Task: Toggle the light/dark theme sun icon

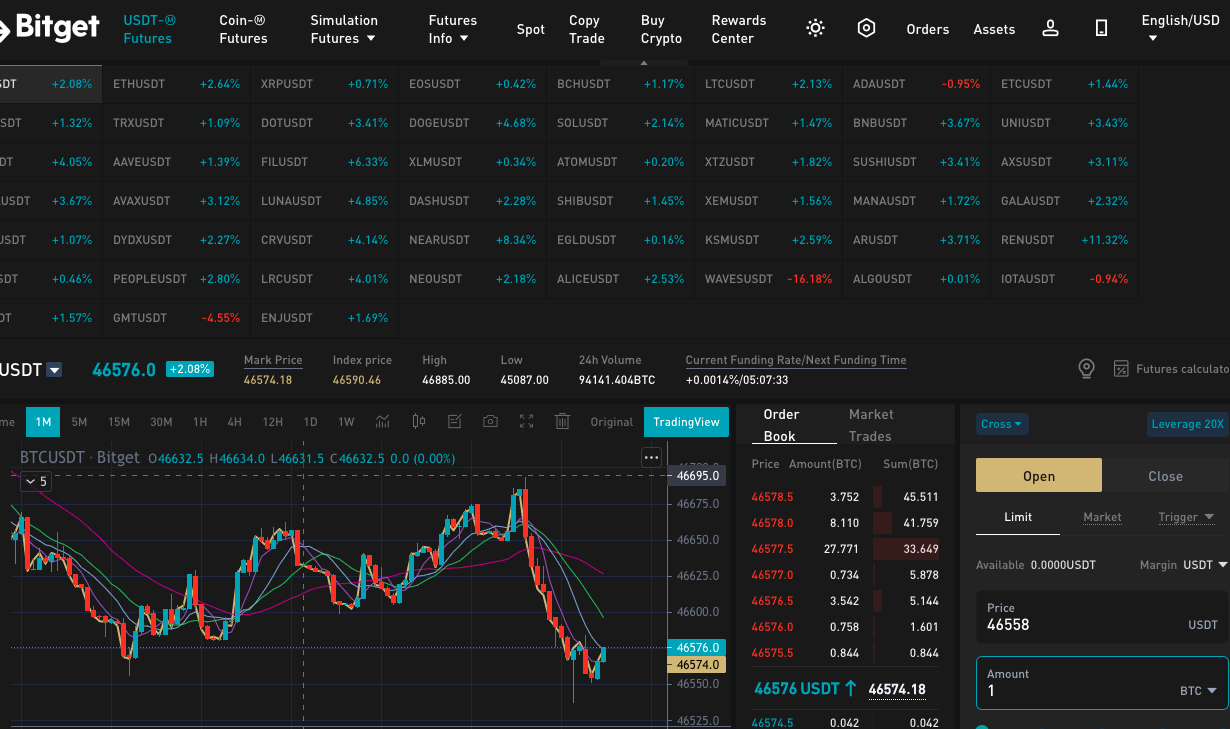Action: point(815,29)
